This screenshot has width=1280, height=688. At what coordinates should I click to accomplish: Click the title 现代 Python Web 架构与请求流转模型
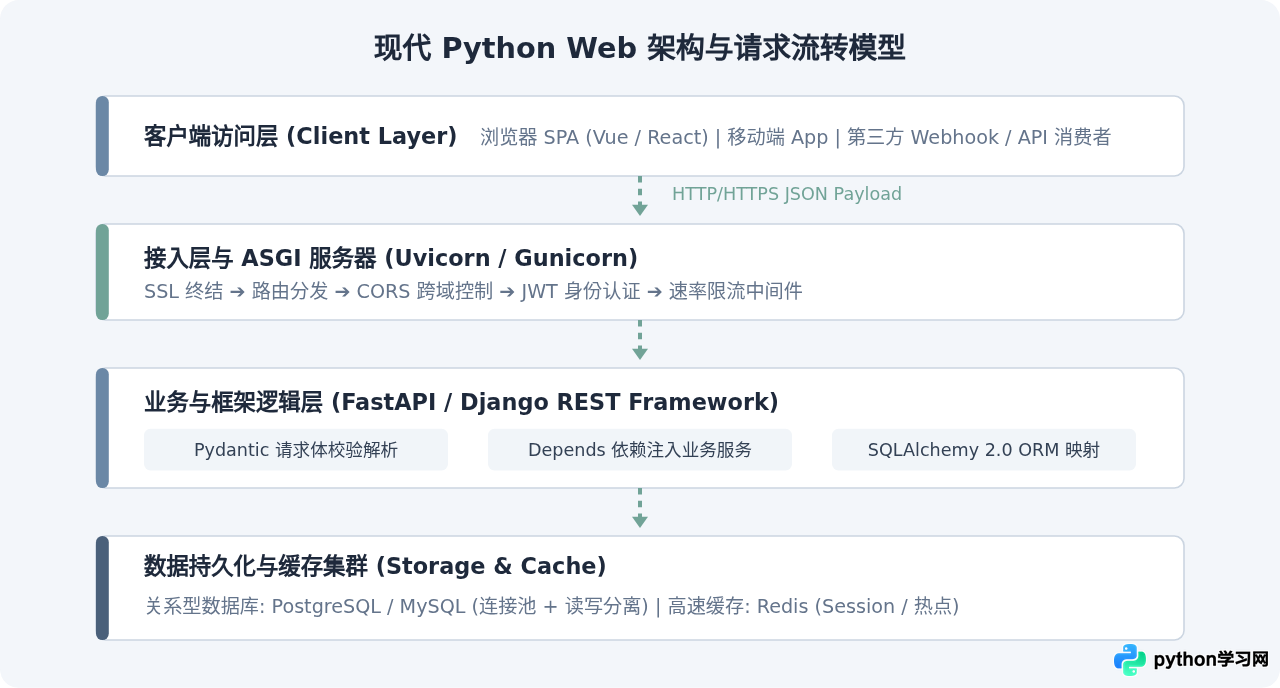[x=640, y=48]
